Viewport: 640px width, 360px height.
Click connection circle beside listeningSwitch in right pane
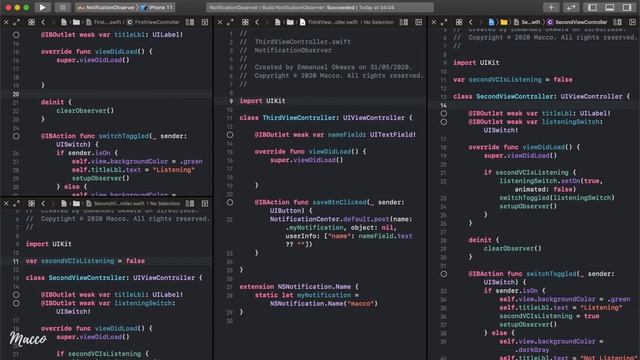click(x=444, y=122)
